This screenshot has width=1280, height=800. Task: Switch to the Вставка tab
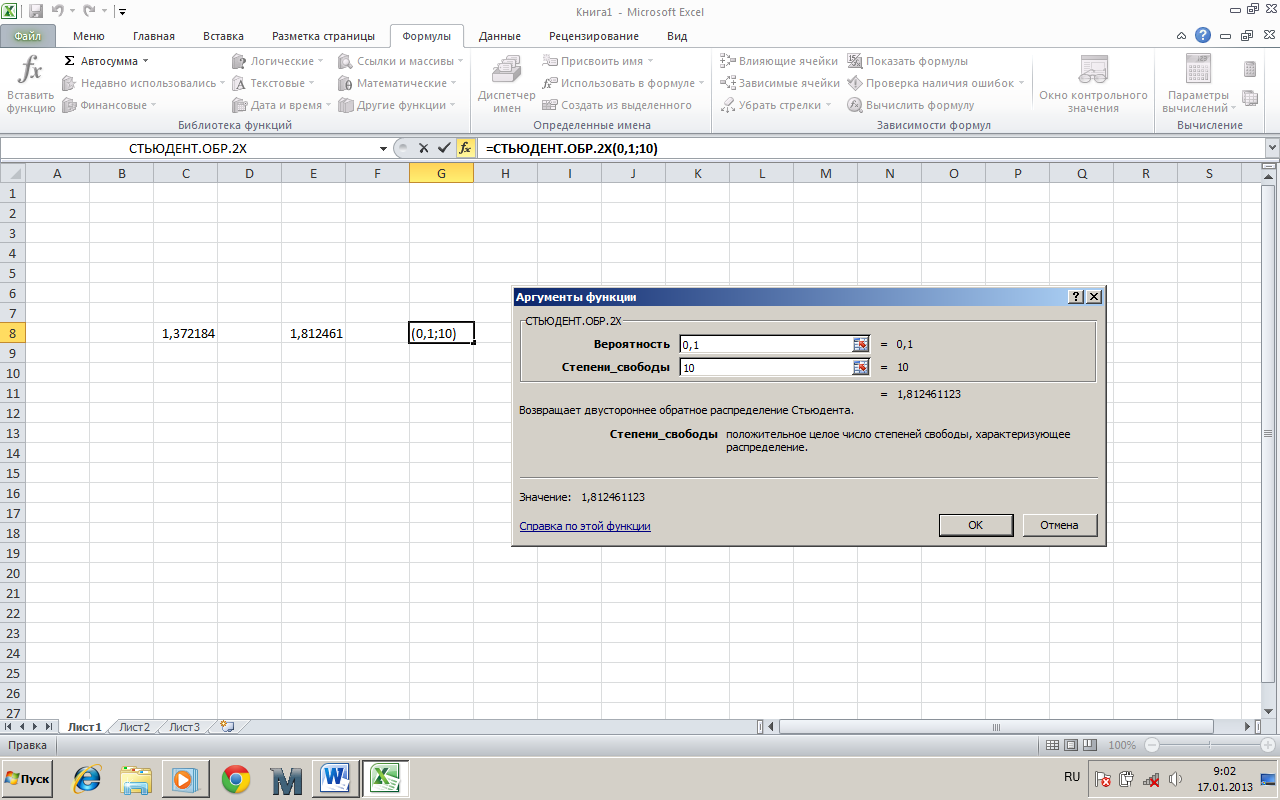point(223,36)
